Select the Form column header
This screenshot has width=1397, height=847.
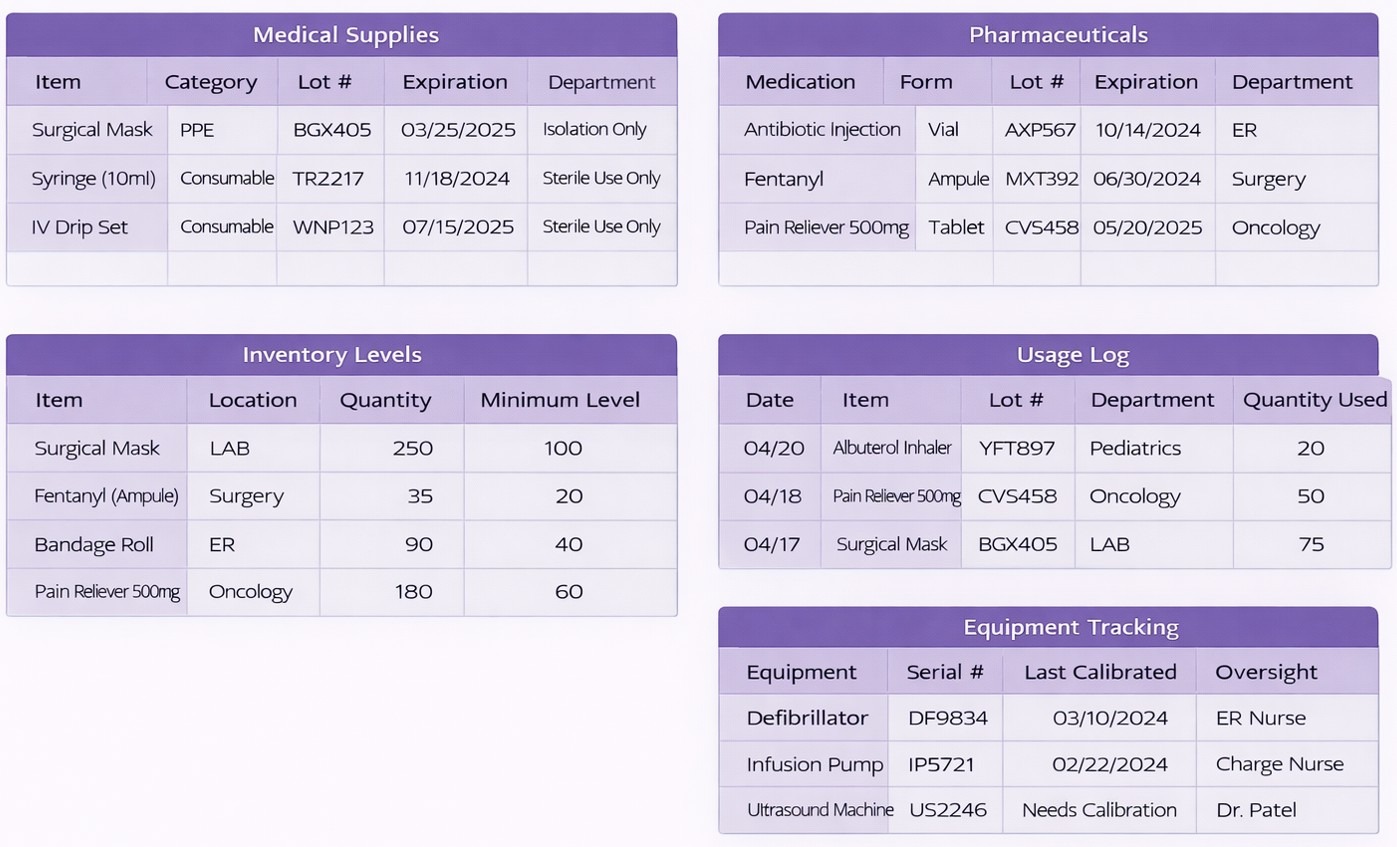926,82
